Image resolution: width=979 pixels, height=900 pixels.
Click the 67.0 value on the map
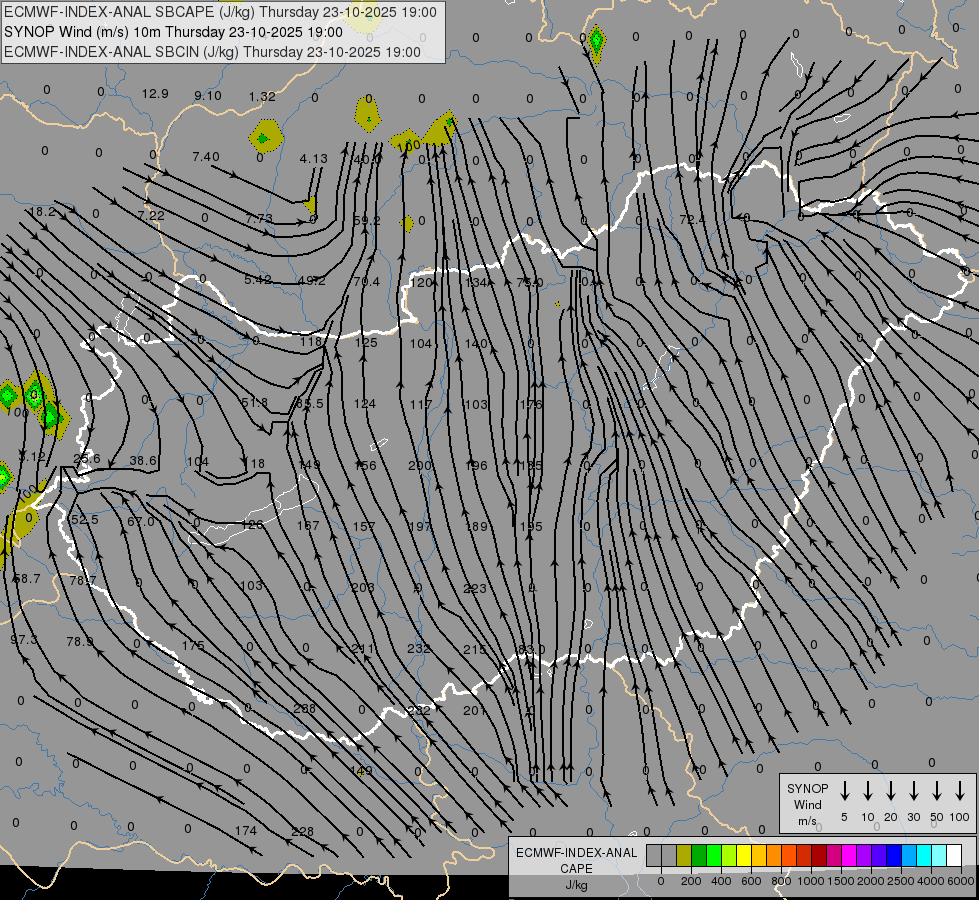[140, 522]
